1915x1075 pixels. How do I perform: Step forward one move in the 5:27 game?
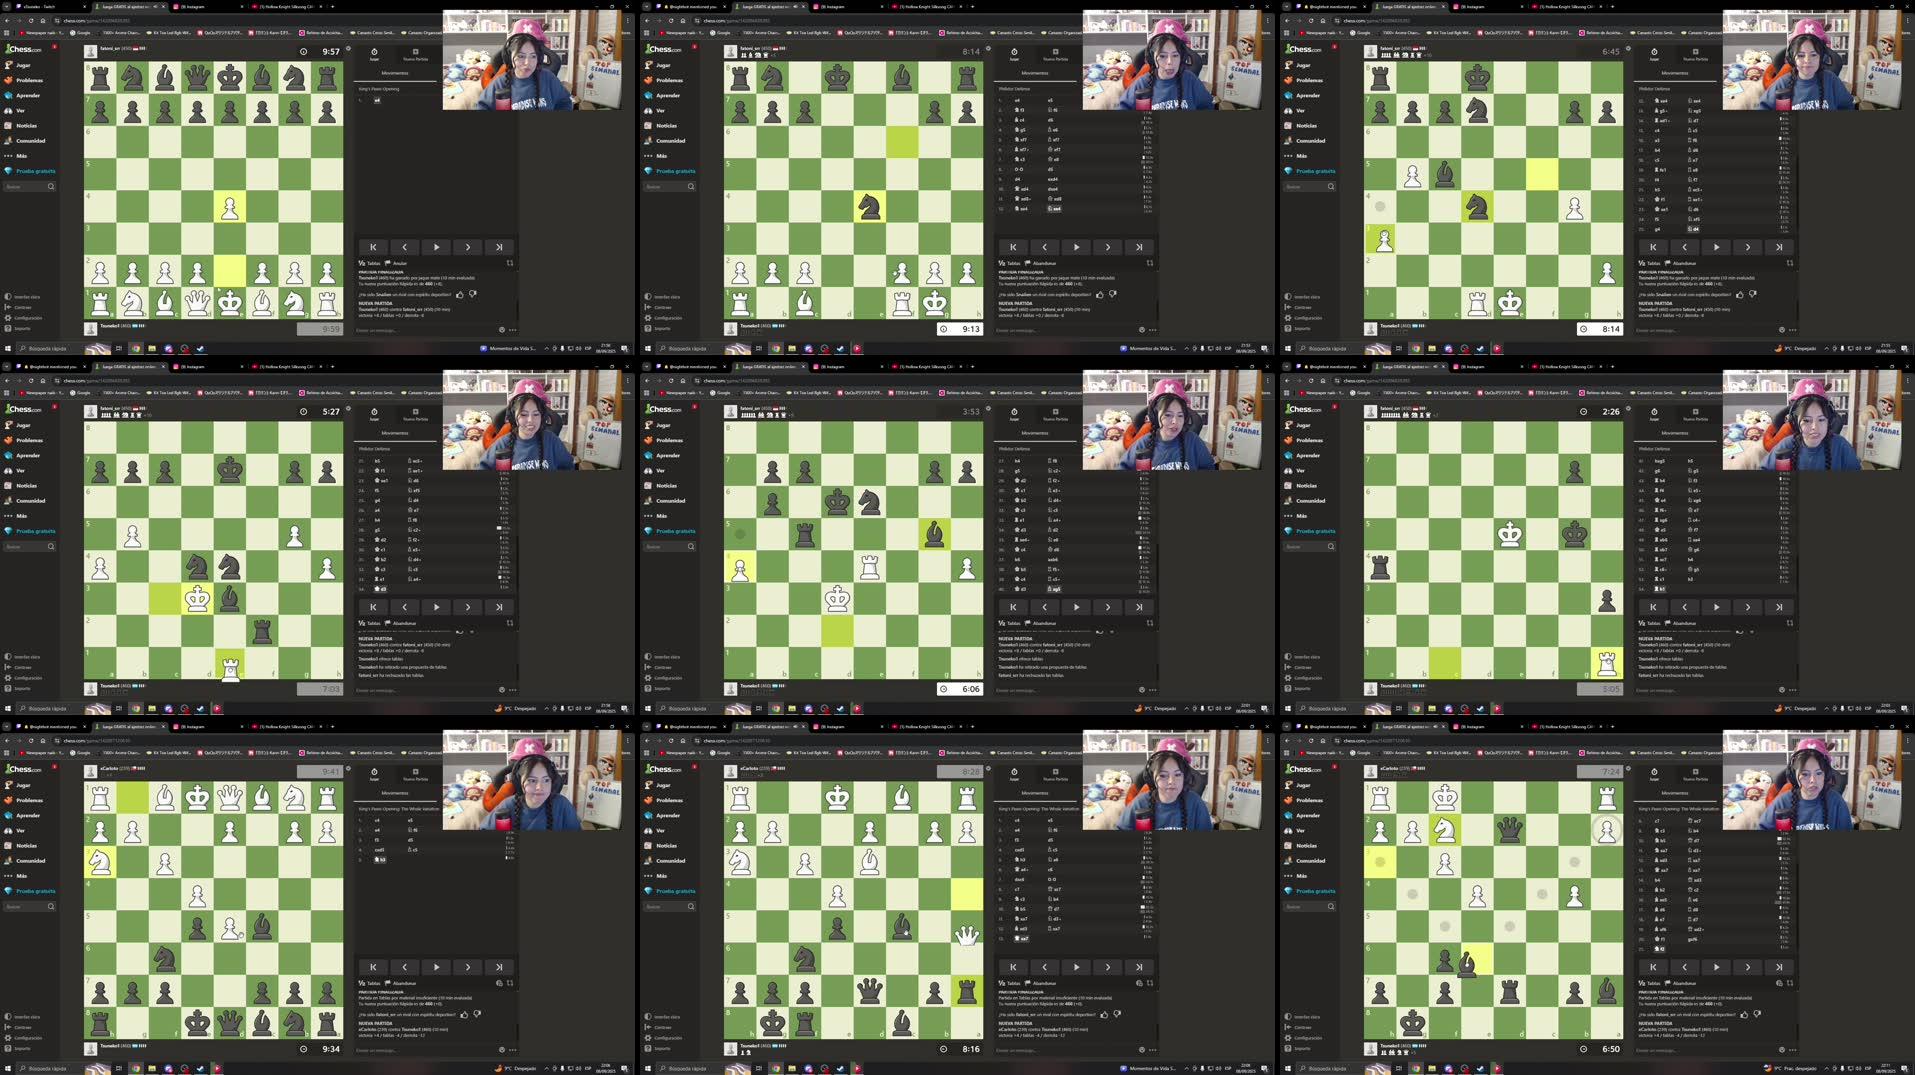[467, 607]
